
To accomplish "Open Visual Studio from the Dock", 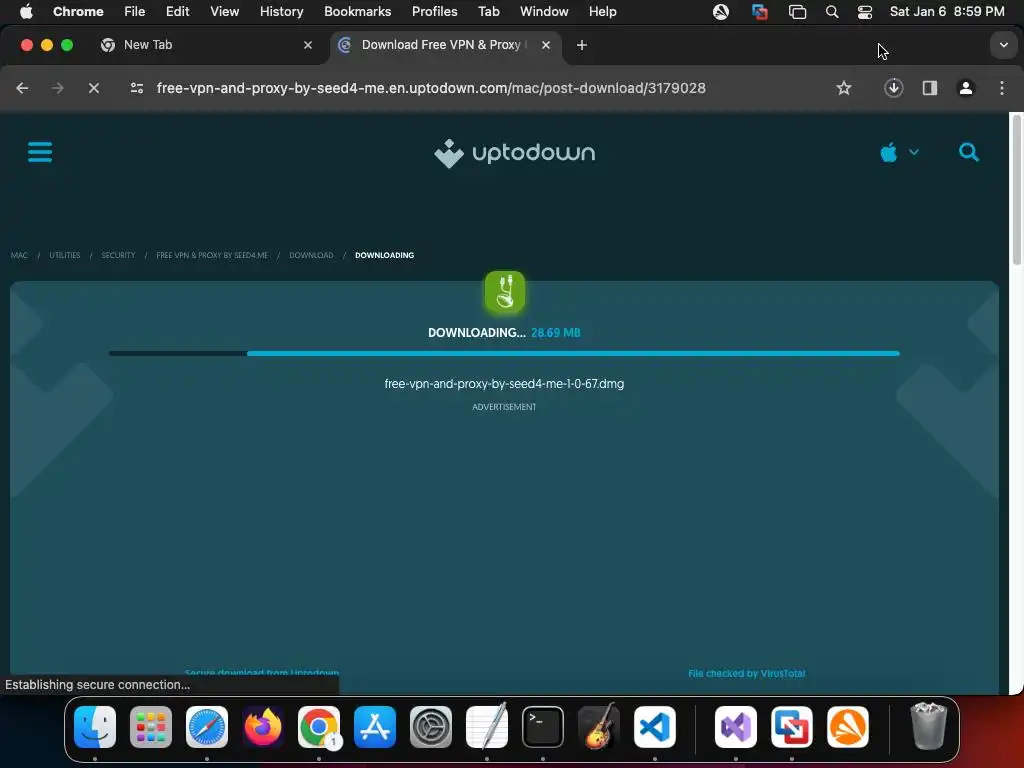I will click(x=736, y=727).
